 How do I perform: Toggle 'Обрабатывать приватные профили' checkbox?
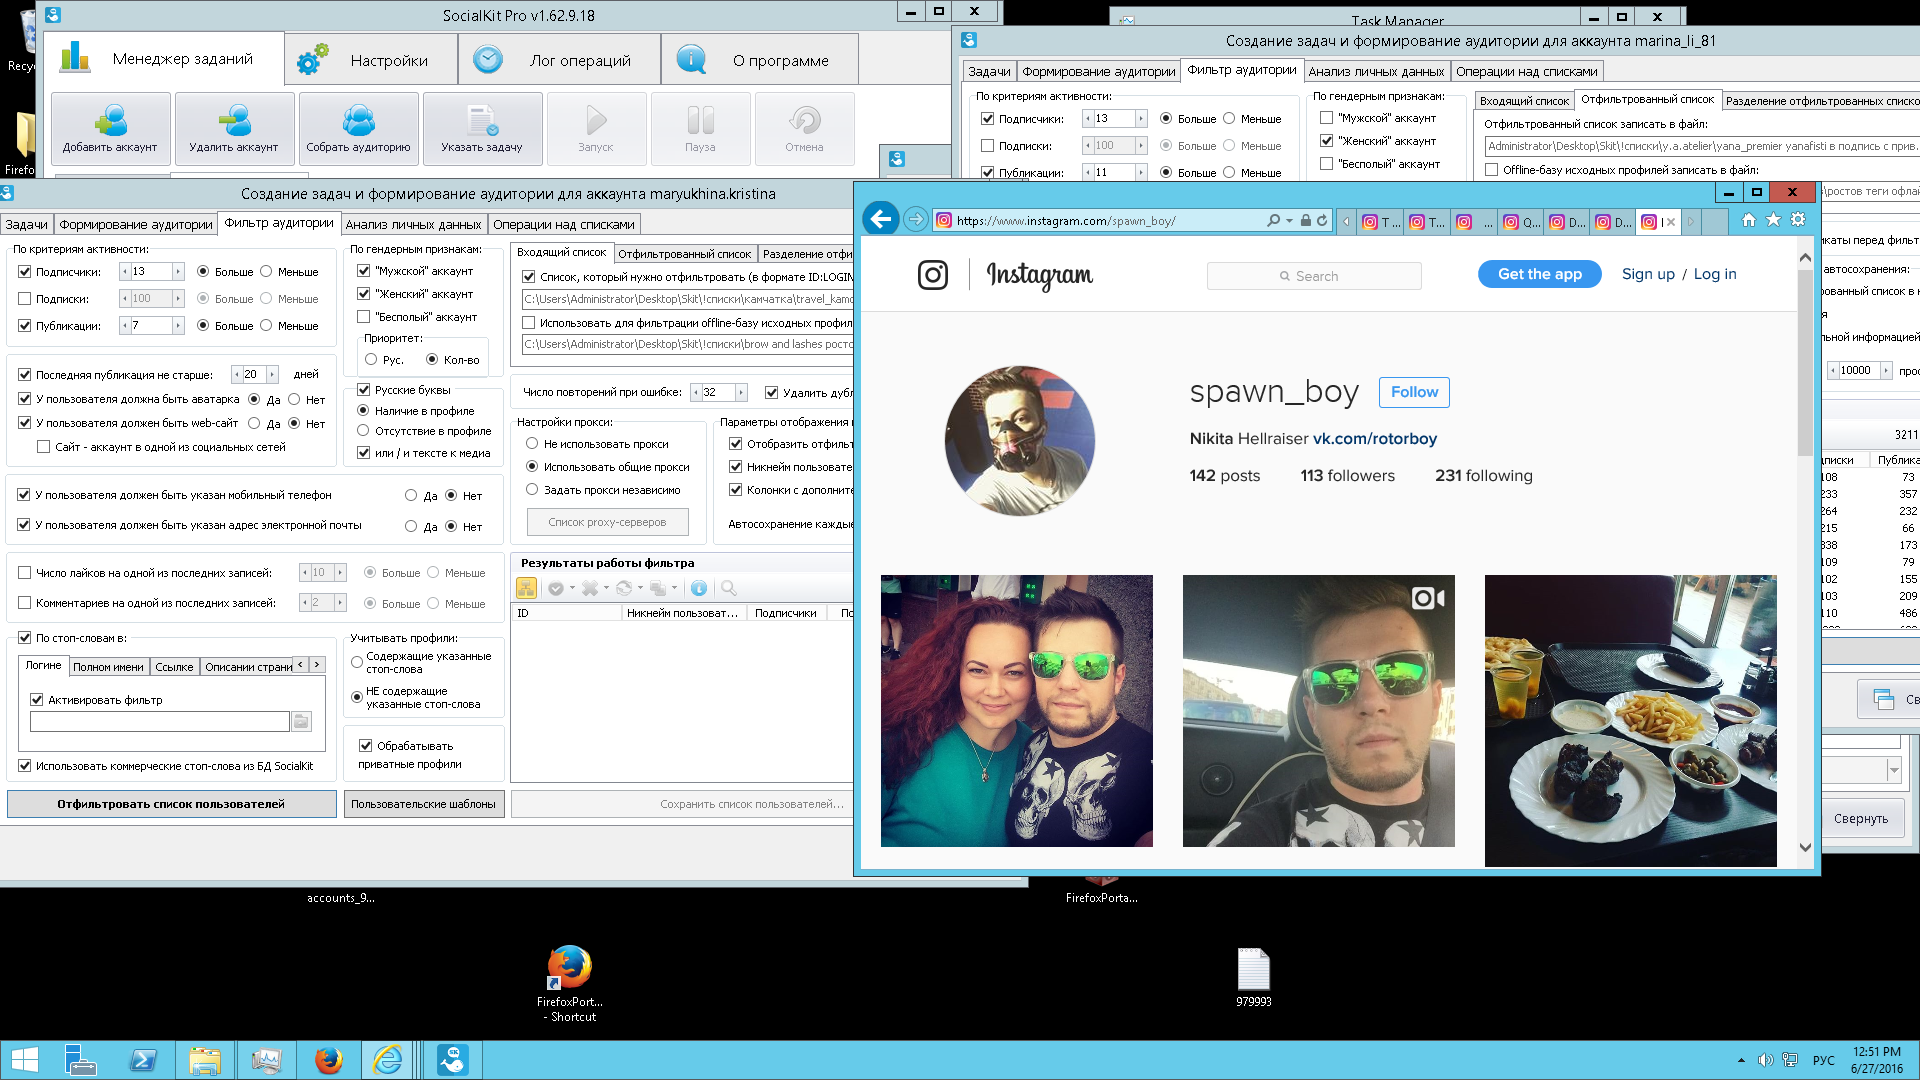pos(366,746)
